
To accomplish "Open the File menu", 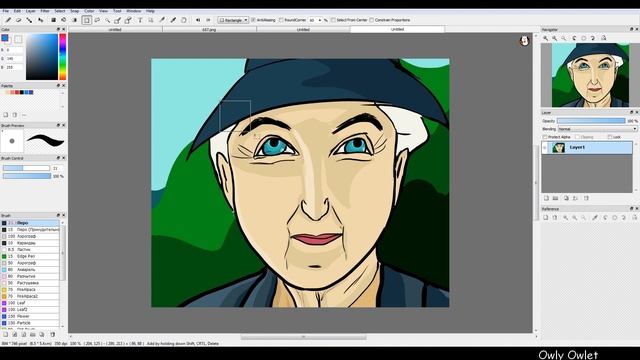I will pos(6,11).
